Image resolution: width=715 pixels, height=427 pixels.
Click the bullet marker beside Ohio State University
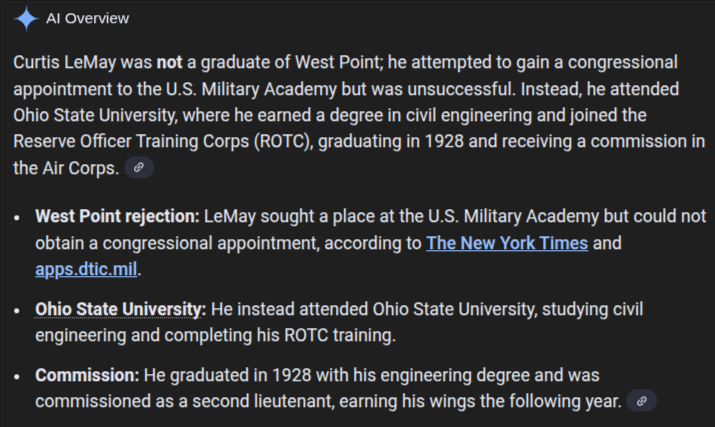click(18, 309)
